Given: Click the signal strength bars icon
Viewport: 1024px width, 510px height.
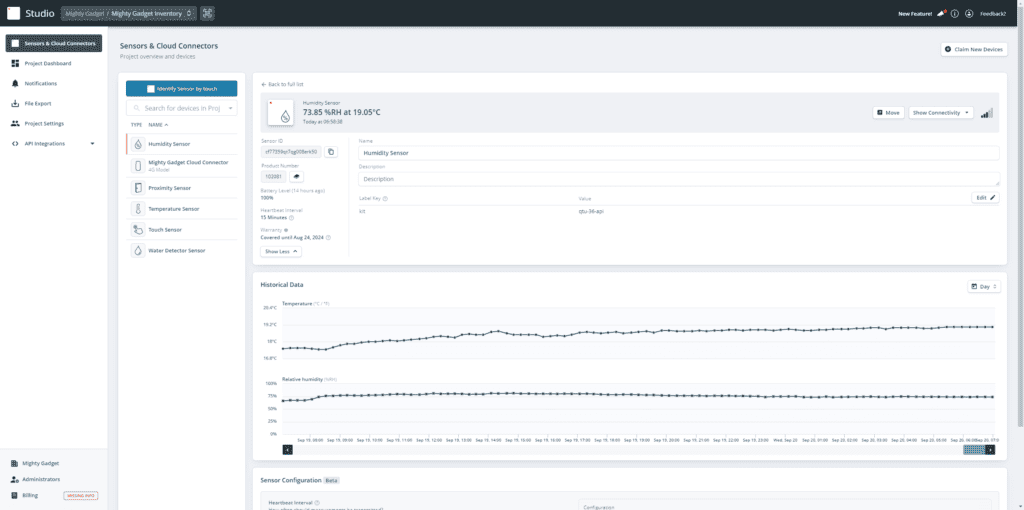Looking at the screenshot, I should [x=987, y=113].
